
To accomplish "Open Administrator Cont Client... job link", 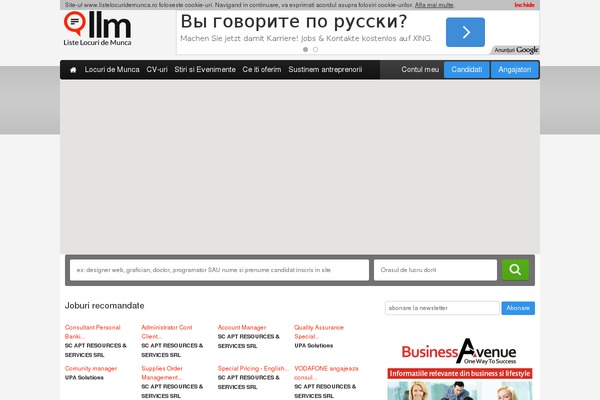I will coord(167,332).
